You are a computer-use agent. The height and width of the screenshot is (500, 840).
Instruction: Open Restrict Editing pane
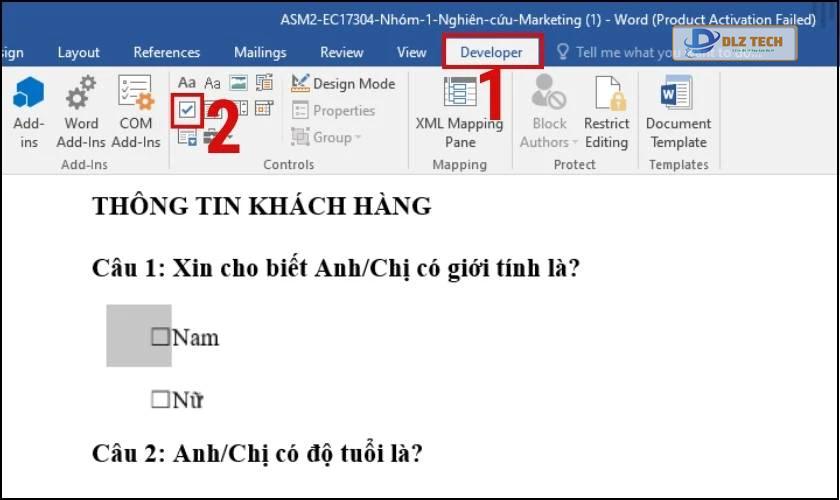tap(606, 113)
